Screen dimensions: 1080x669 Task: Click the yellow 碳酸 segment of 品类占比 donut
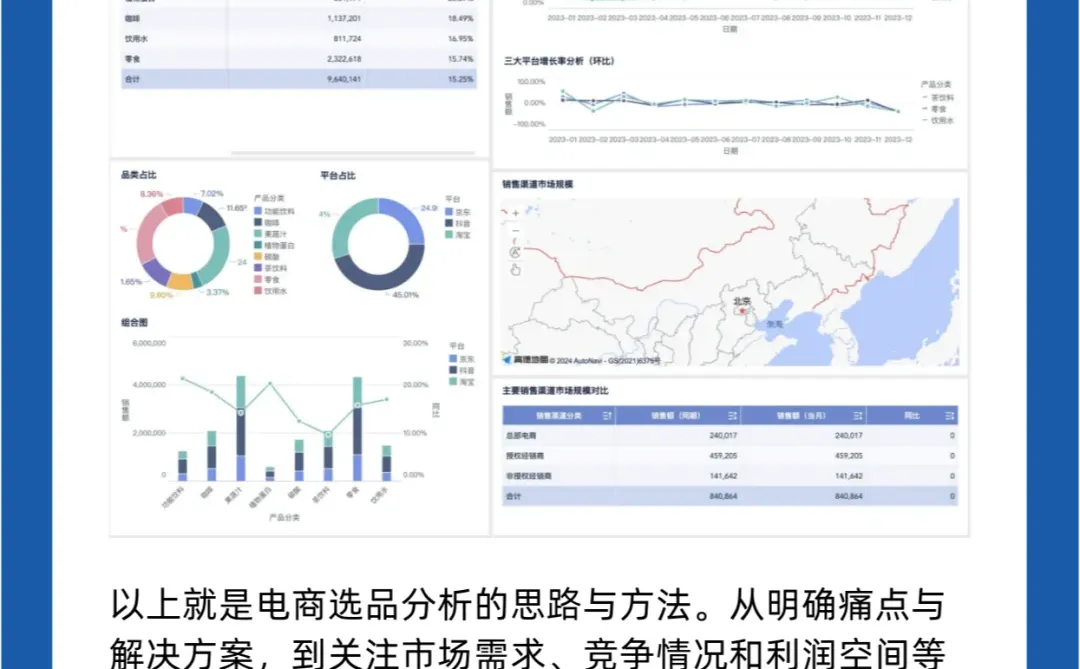[x=180, y=281]
